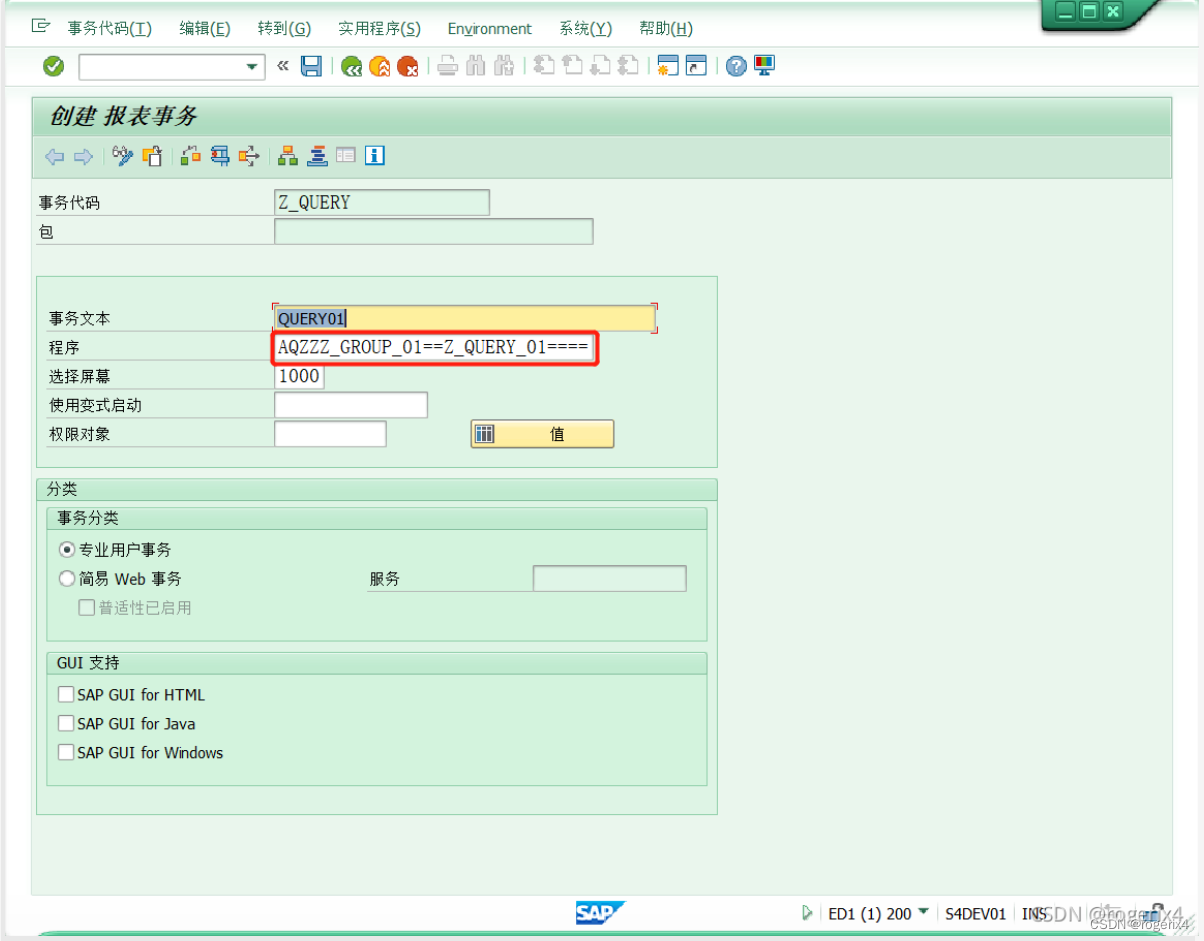
Task: Open Help using the question mark icon
Action: (x=737, y=66)
